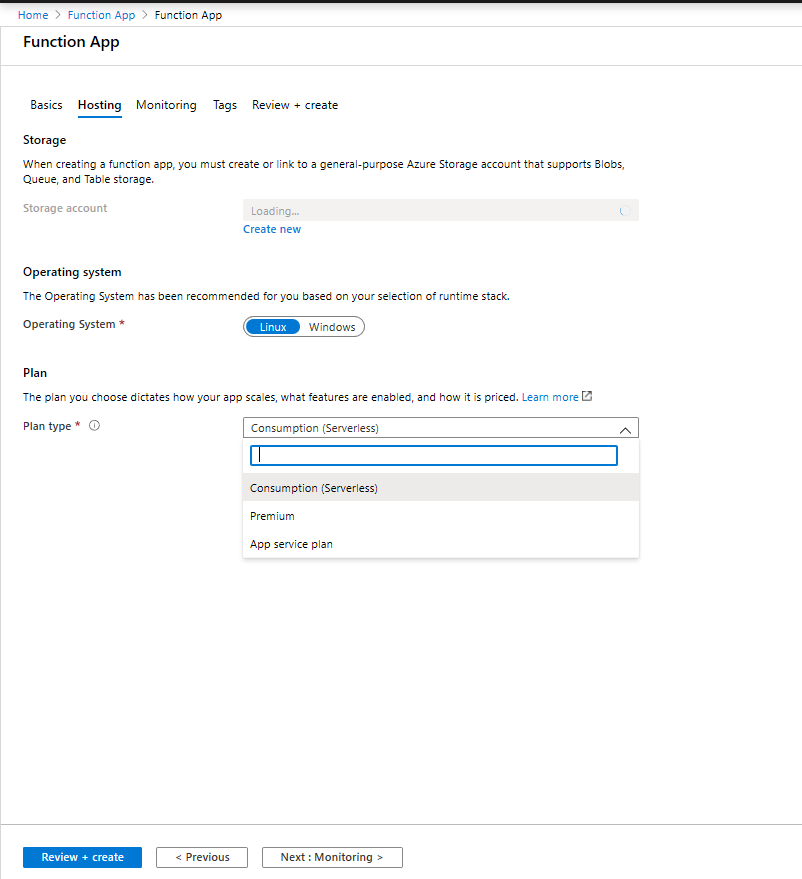The width and height of the screenshot is (802, 879).
Task: Click the external link icon beside Learn more
Action: tap(587, 396)
